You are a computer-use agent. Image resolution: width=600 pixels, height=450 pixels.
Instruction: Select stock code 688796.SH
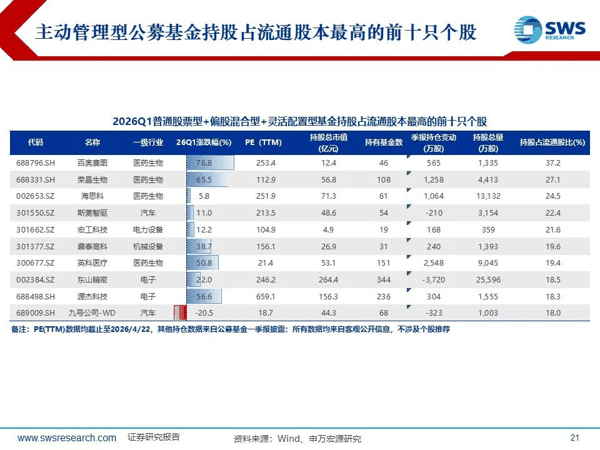click(x=36, y=162)
